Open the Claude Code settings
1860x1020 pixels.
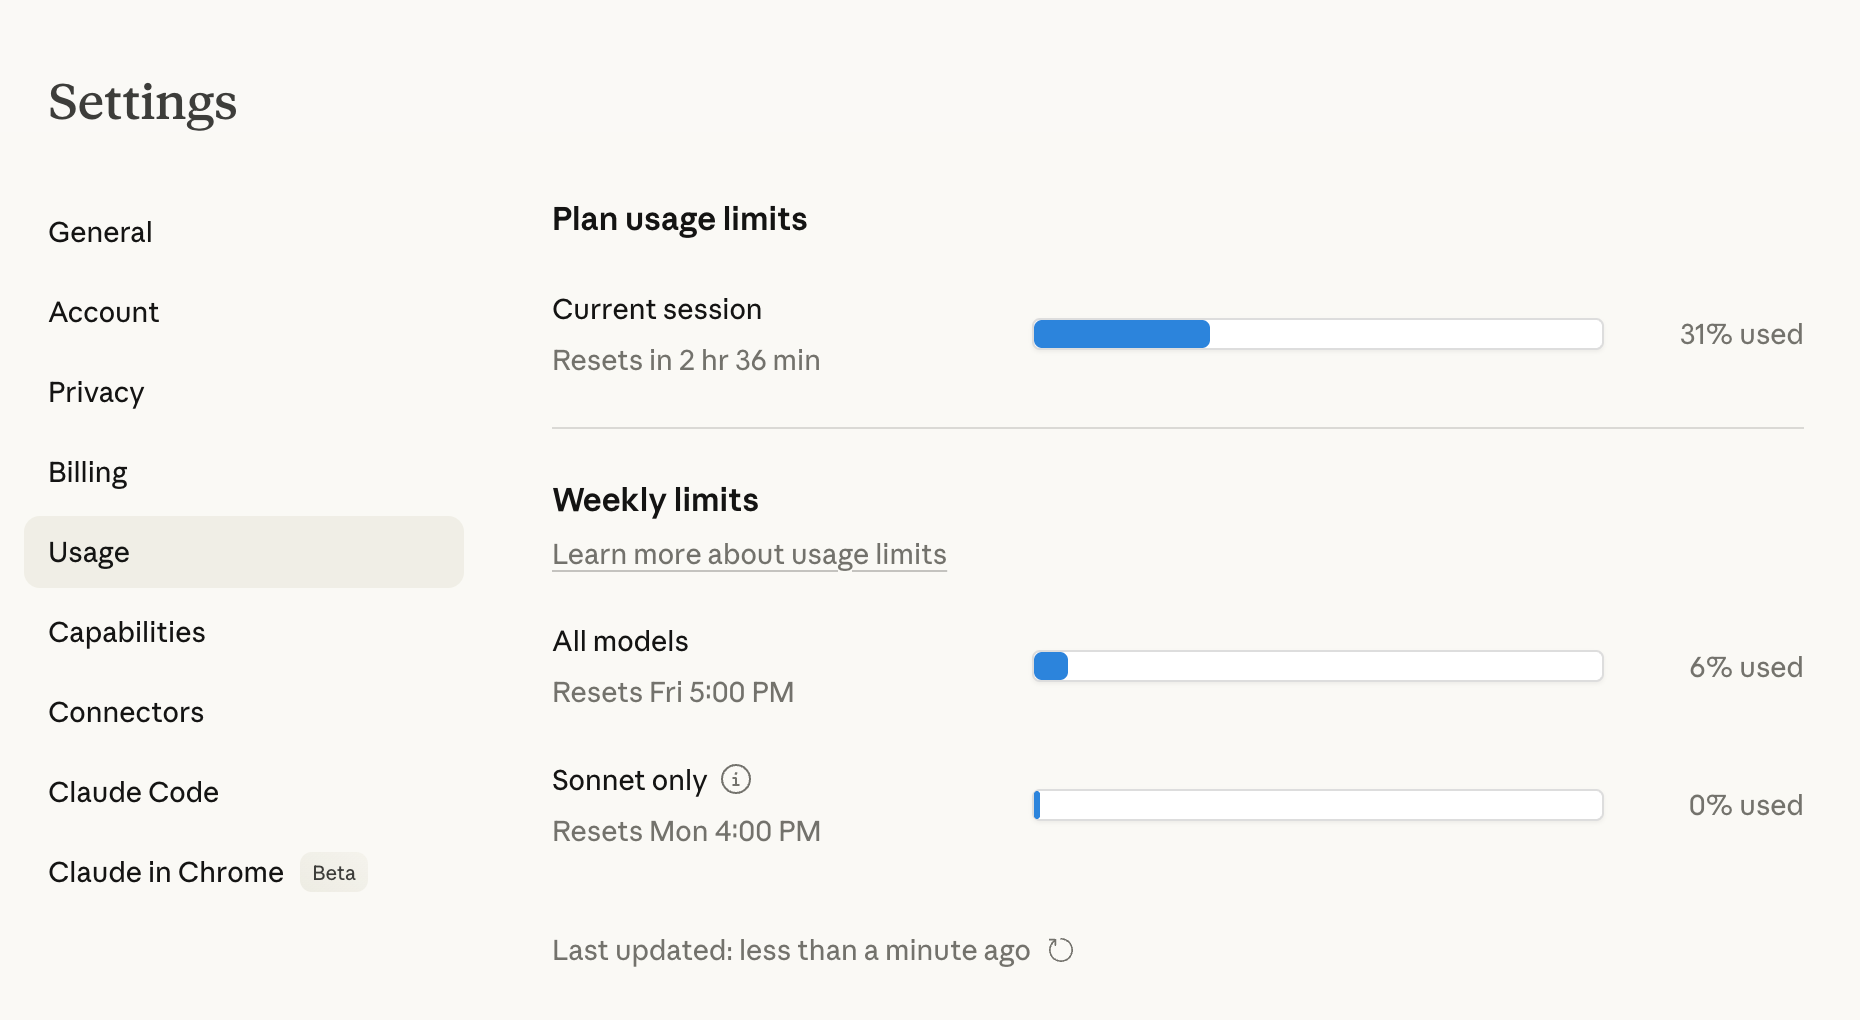pyautogui.click(x=134, y=792)
